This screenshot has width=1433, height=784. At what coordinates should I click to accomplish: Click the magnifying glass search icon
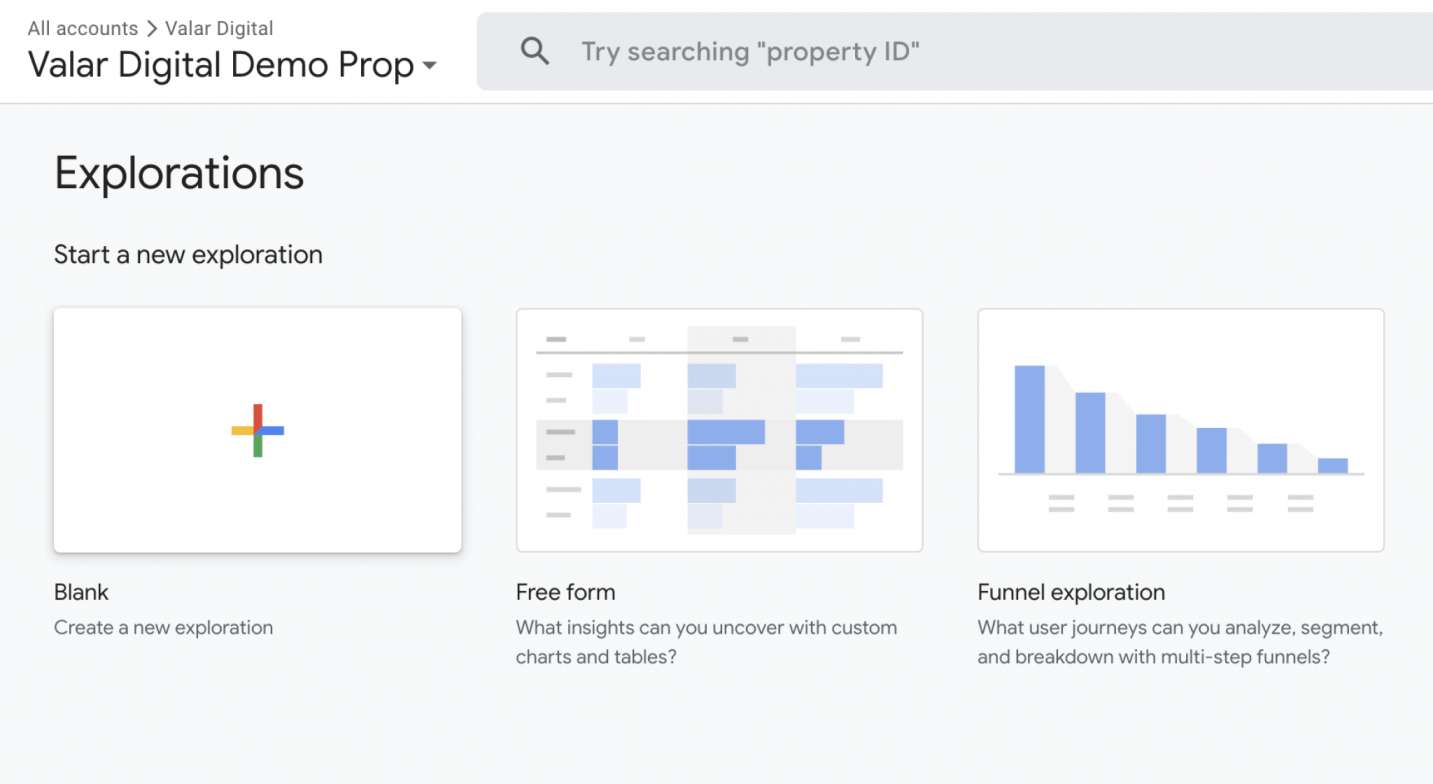pos(535,51)
